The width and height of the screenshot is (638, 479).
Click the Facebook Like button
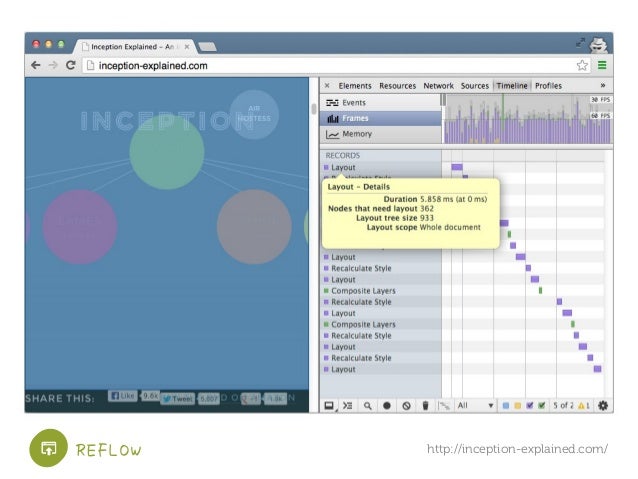(122, 396)
